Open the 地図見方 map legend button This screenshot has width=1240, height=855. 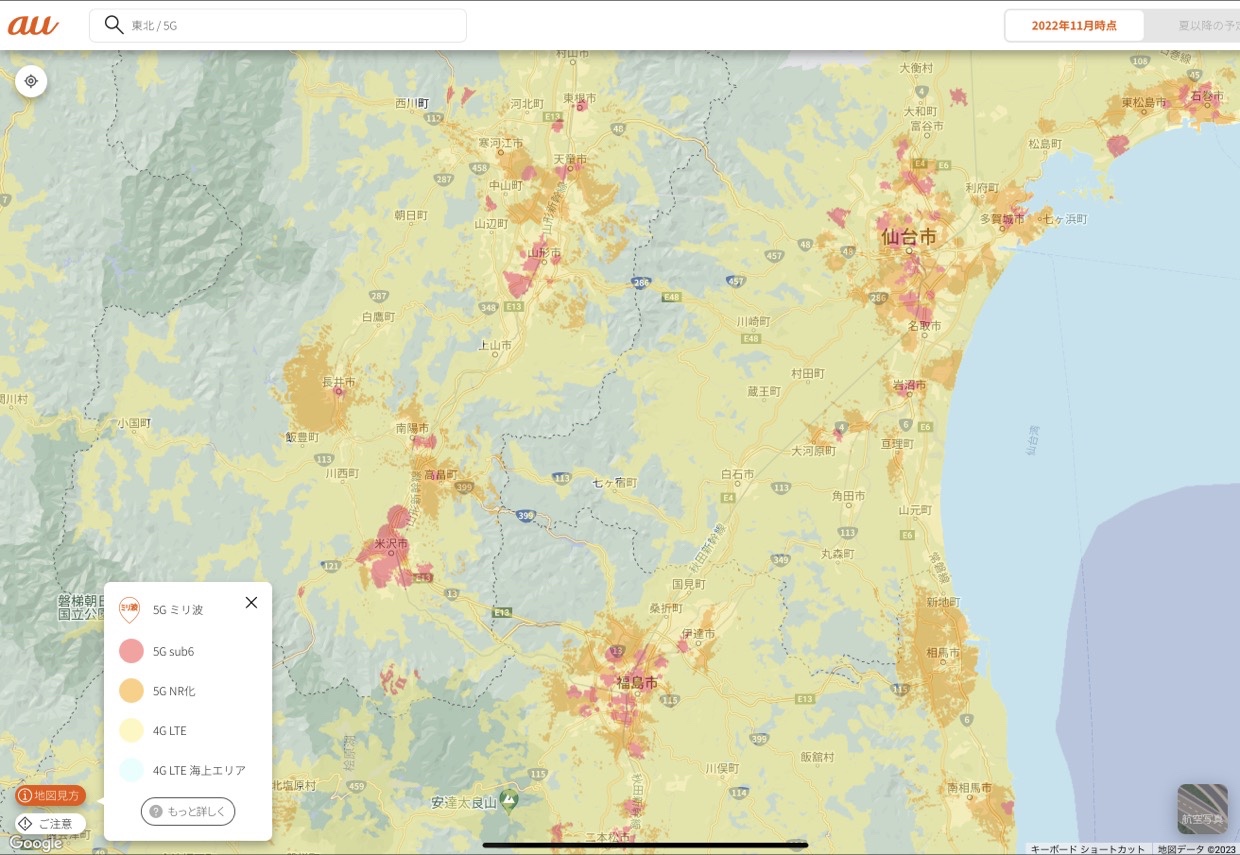(50, 796)
